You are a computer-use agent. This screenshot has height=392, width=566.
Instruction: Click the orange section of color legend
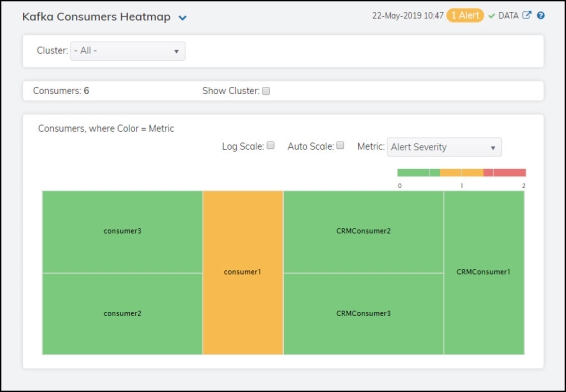click(x=462, y=173)
